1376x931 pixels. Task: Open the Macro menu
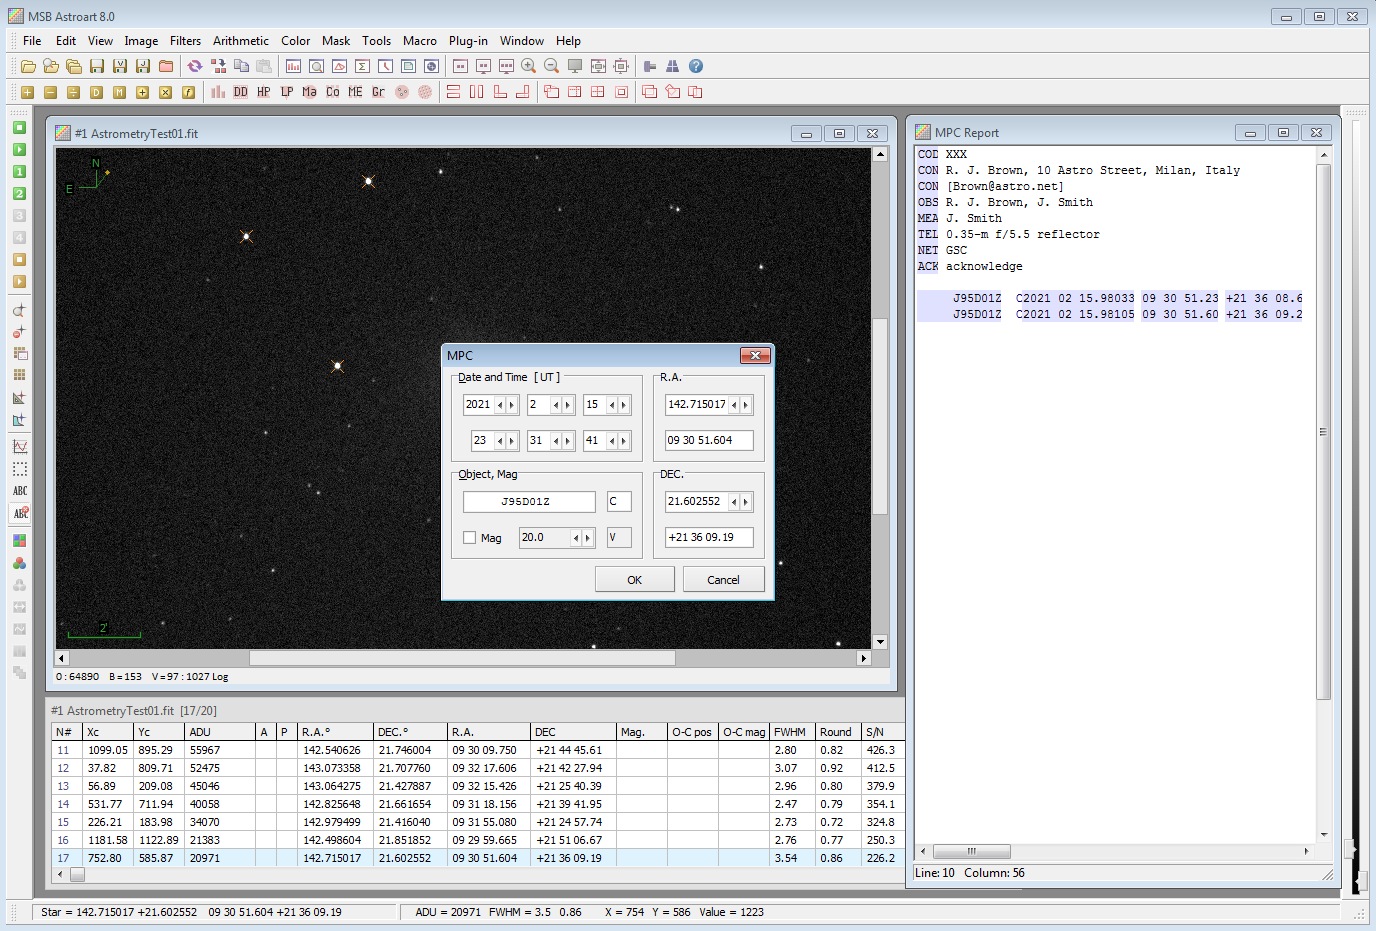coord(420,41)
